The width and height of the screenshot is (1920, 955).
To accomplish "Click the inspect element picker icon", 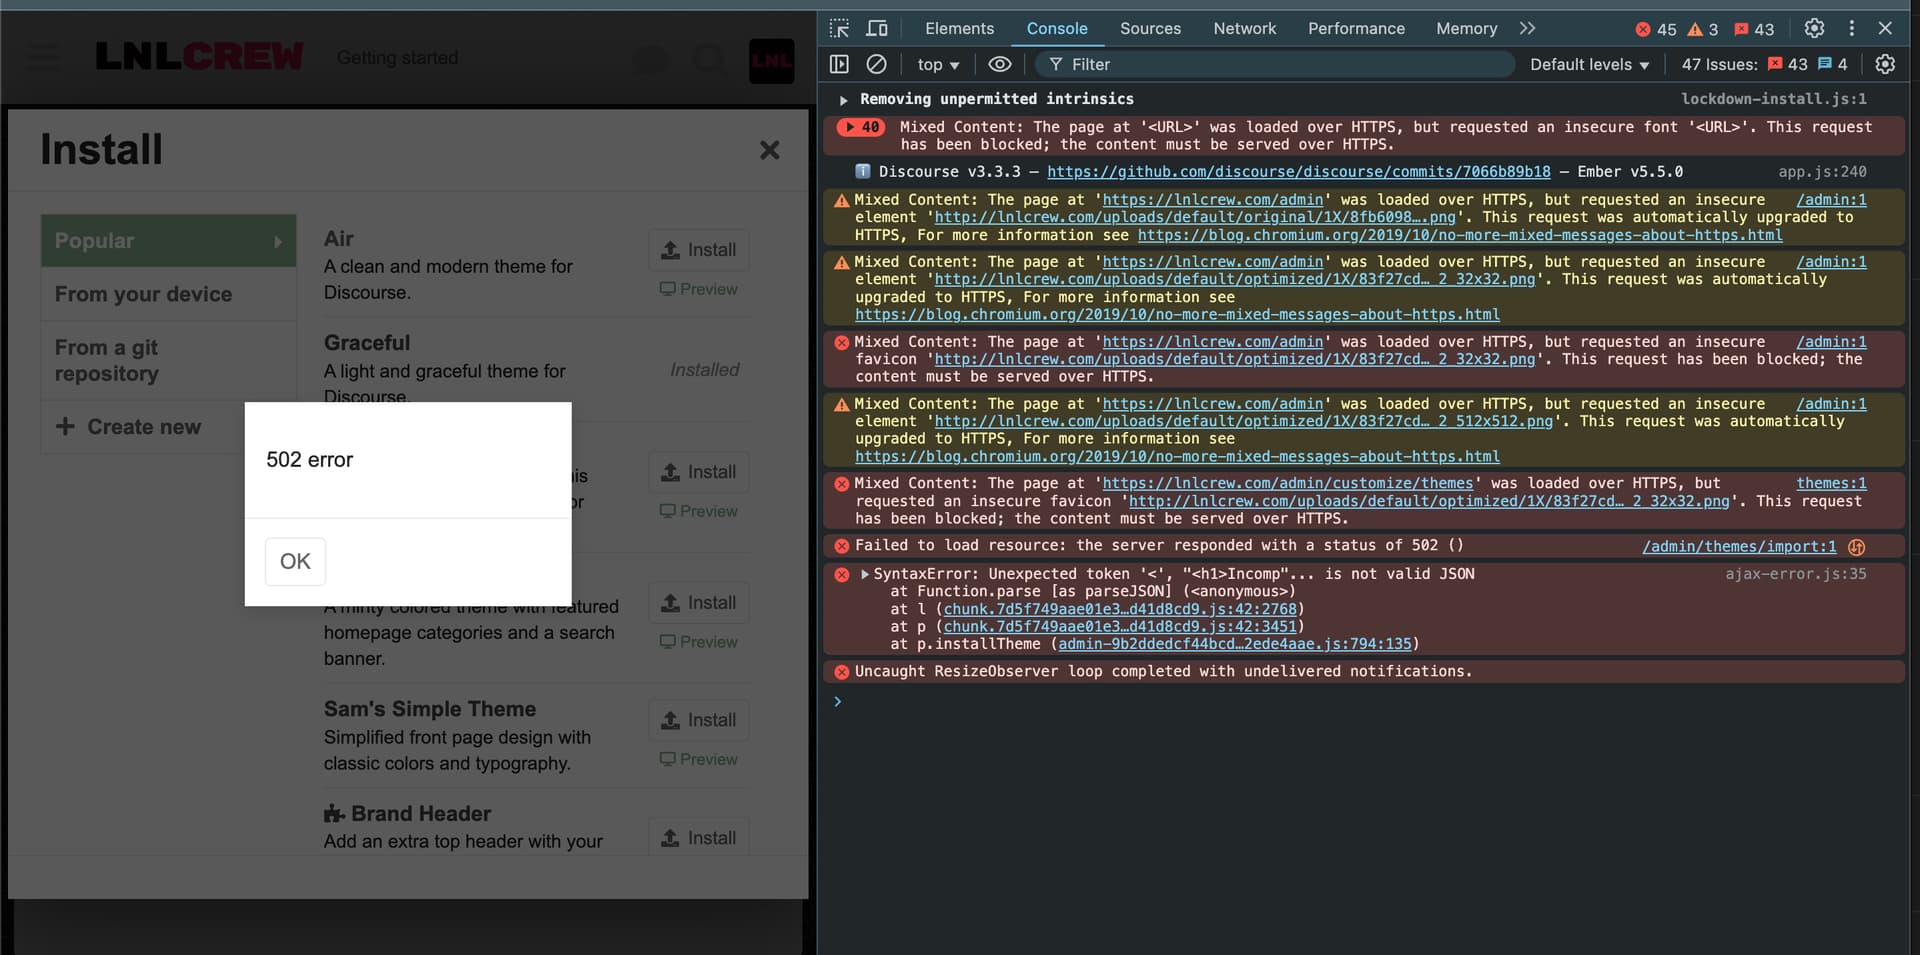I will (839, 28).
